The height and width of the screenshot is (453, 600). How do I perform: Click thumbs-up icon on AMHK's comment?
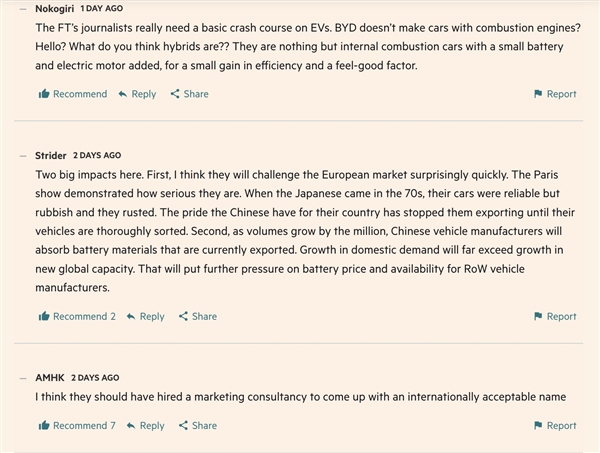click(44, 425)
